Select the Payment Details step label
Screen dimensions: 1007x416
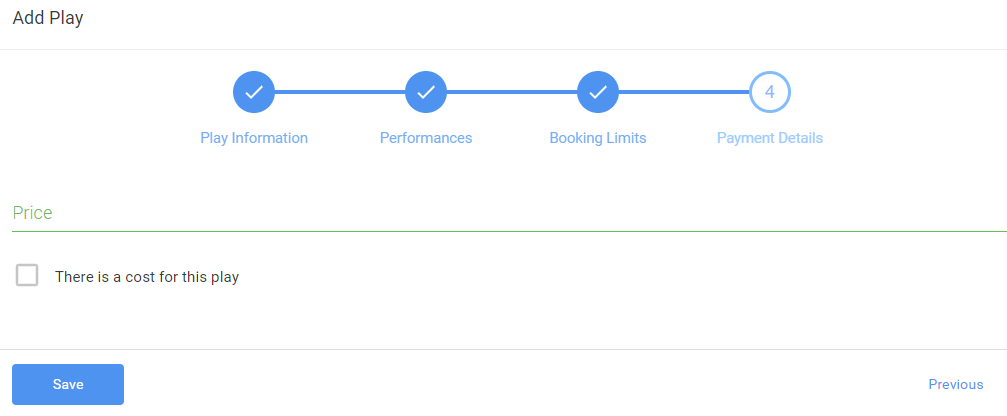(769, 138)
